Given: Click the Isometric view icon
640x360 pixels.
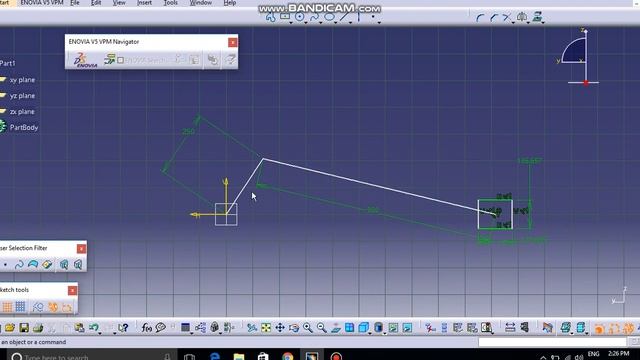Looking at the screenshot, I should [363, 328].
